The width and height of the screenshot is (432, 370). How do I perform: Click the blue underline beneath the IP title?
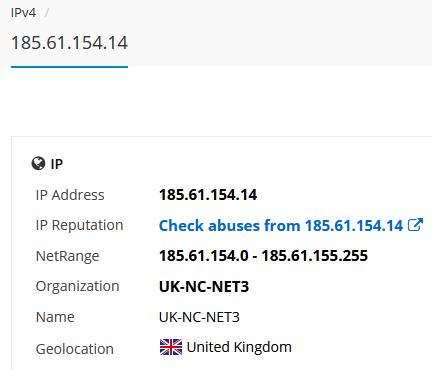(x=69, y=67)
